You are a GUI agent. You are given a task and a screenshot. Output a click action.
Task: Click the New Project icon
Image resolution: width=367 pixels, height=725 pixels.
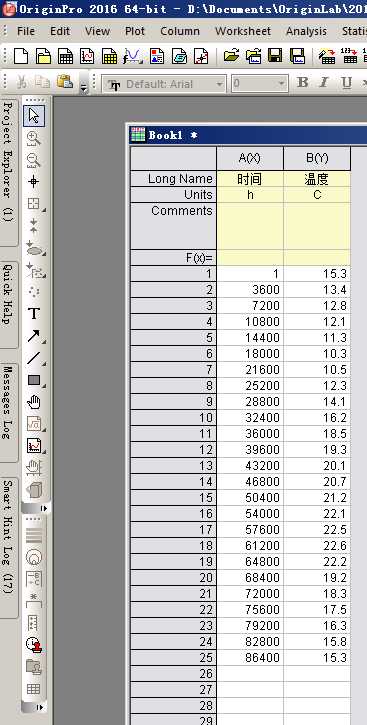coord(20,56)
